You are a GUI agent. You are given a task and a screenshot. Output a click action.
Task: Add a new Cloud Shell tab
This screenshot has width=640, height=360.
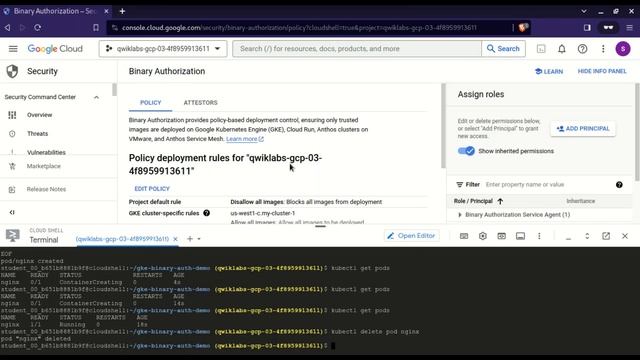tap(190, 239)
